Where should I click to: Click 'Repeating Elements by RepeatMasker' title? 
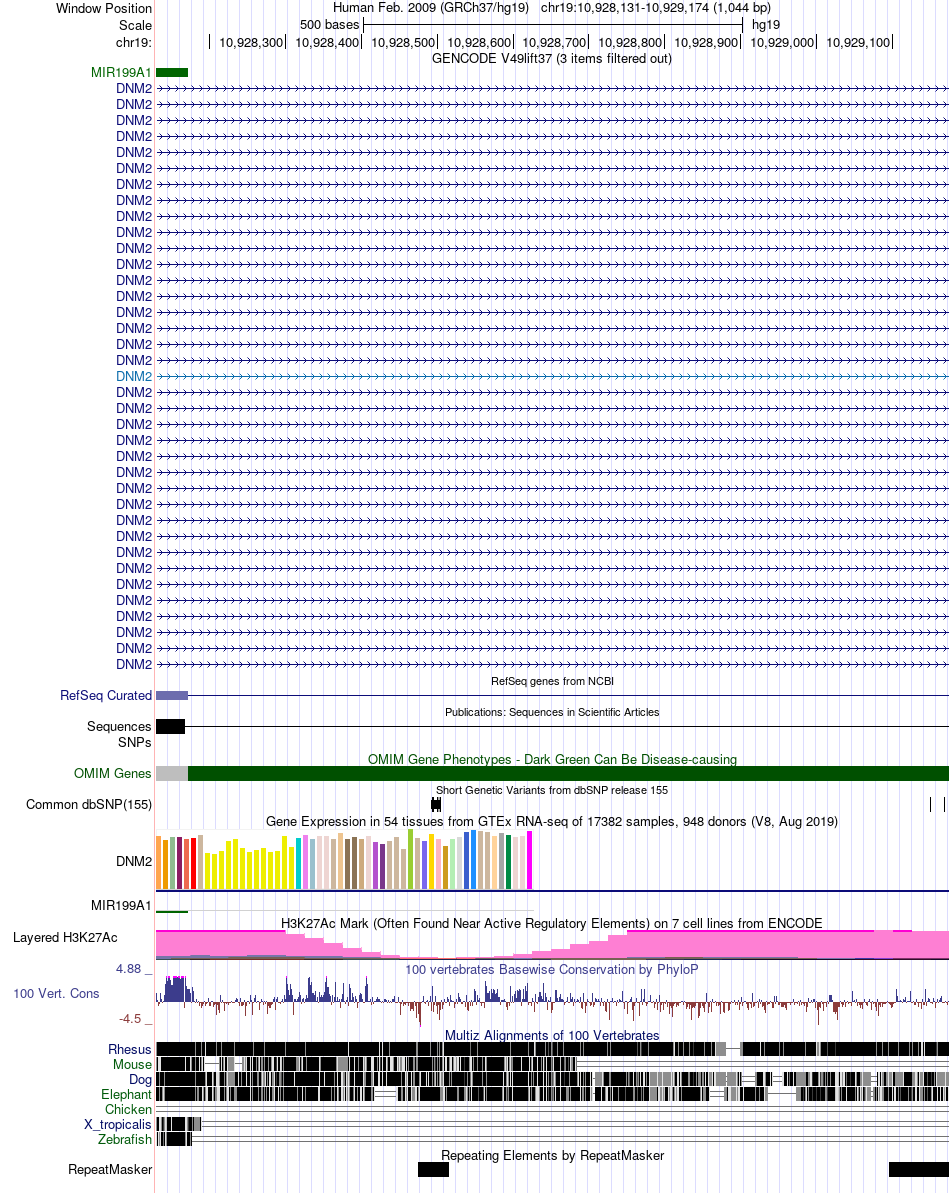pyautogui.click(x=552, y=1155)
